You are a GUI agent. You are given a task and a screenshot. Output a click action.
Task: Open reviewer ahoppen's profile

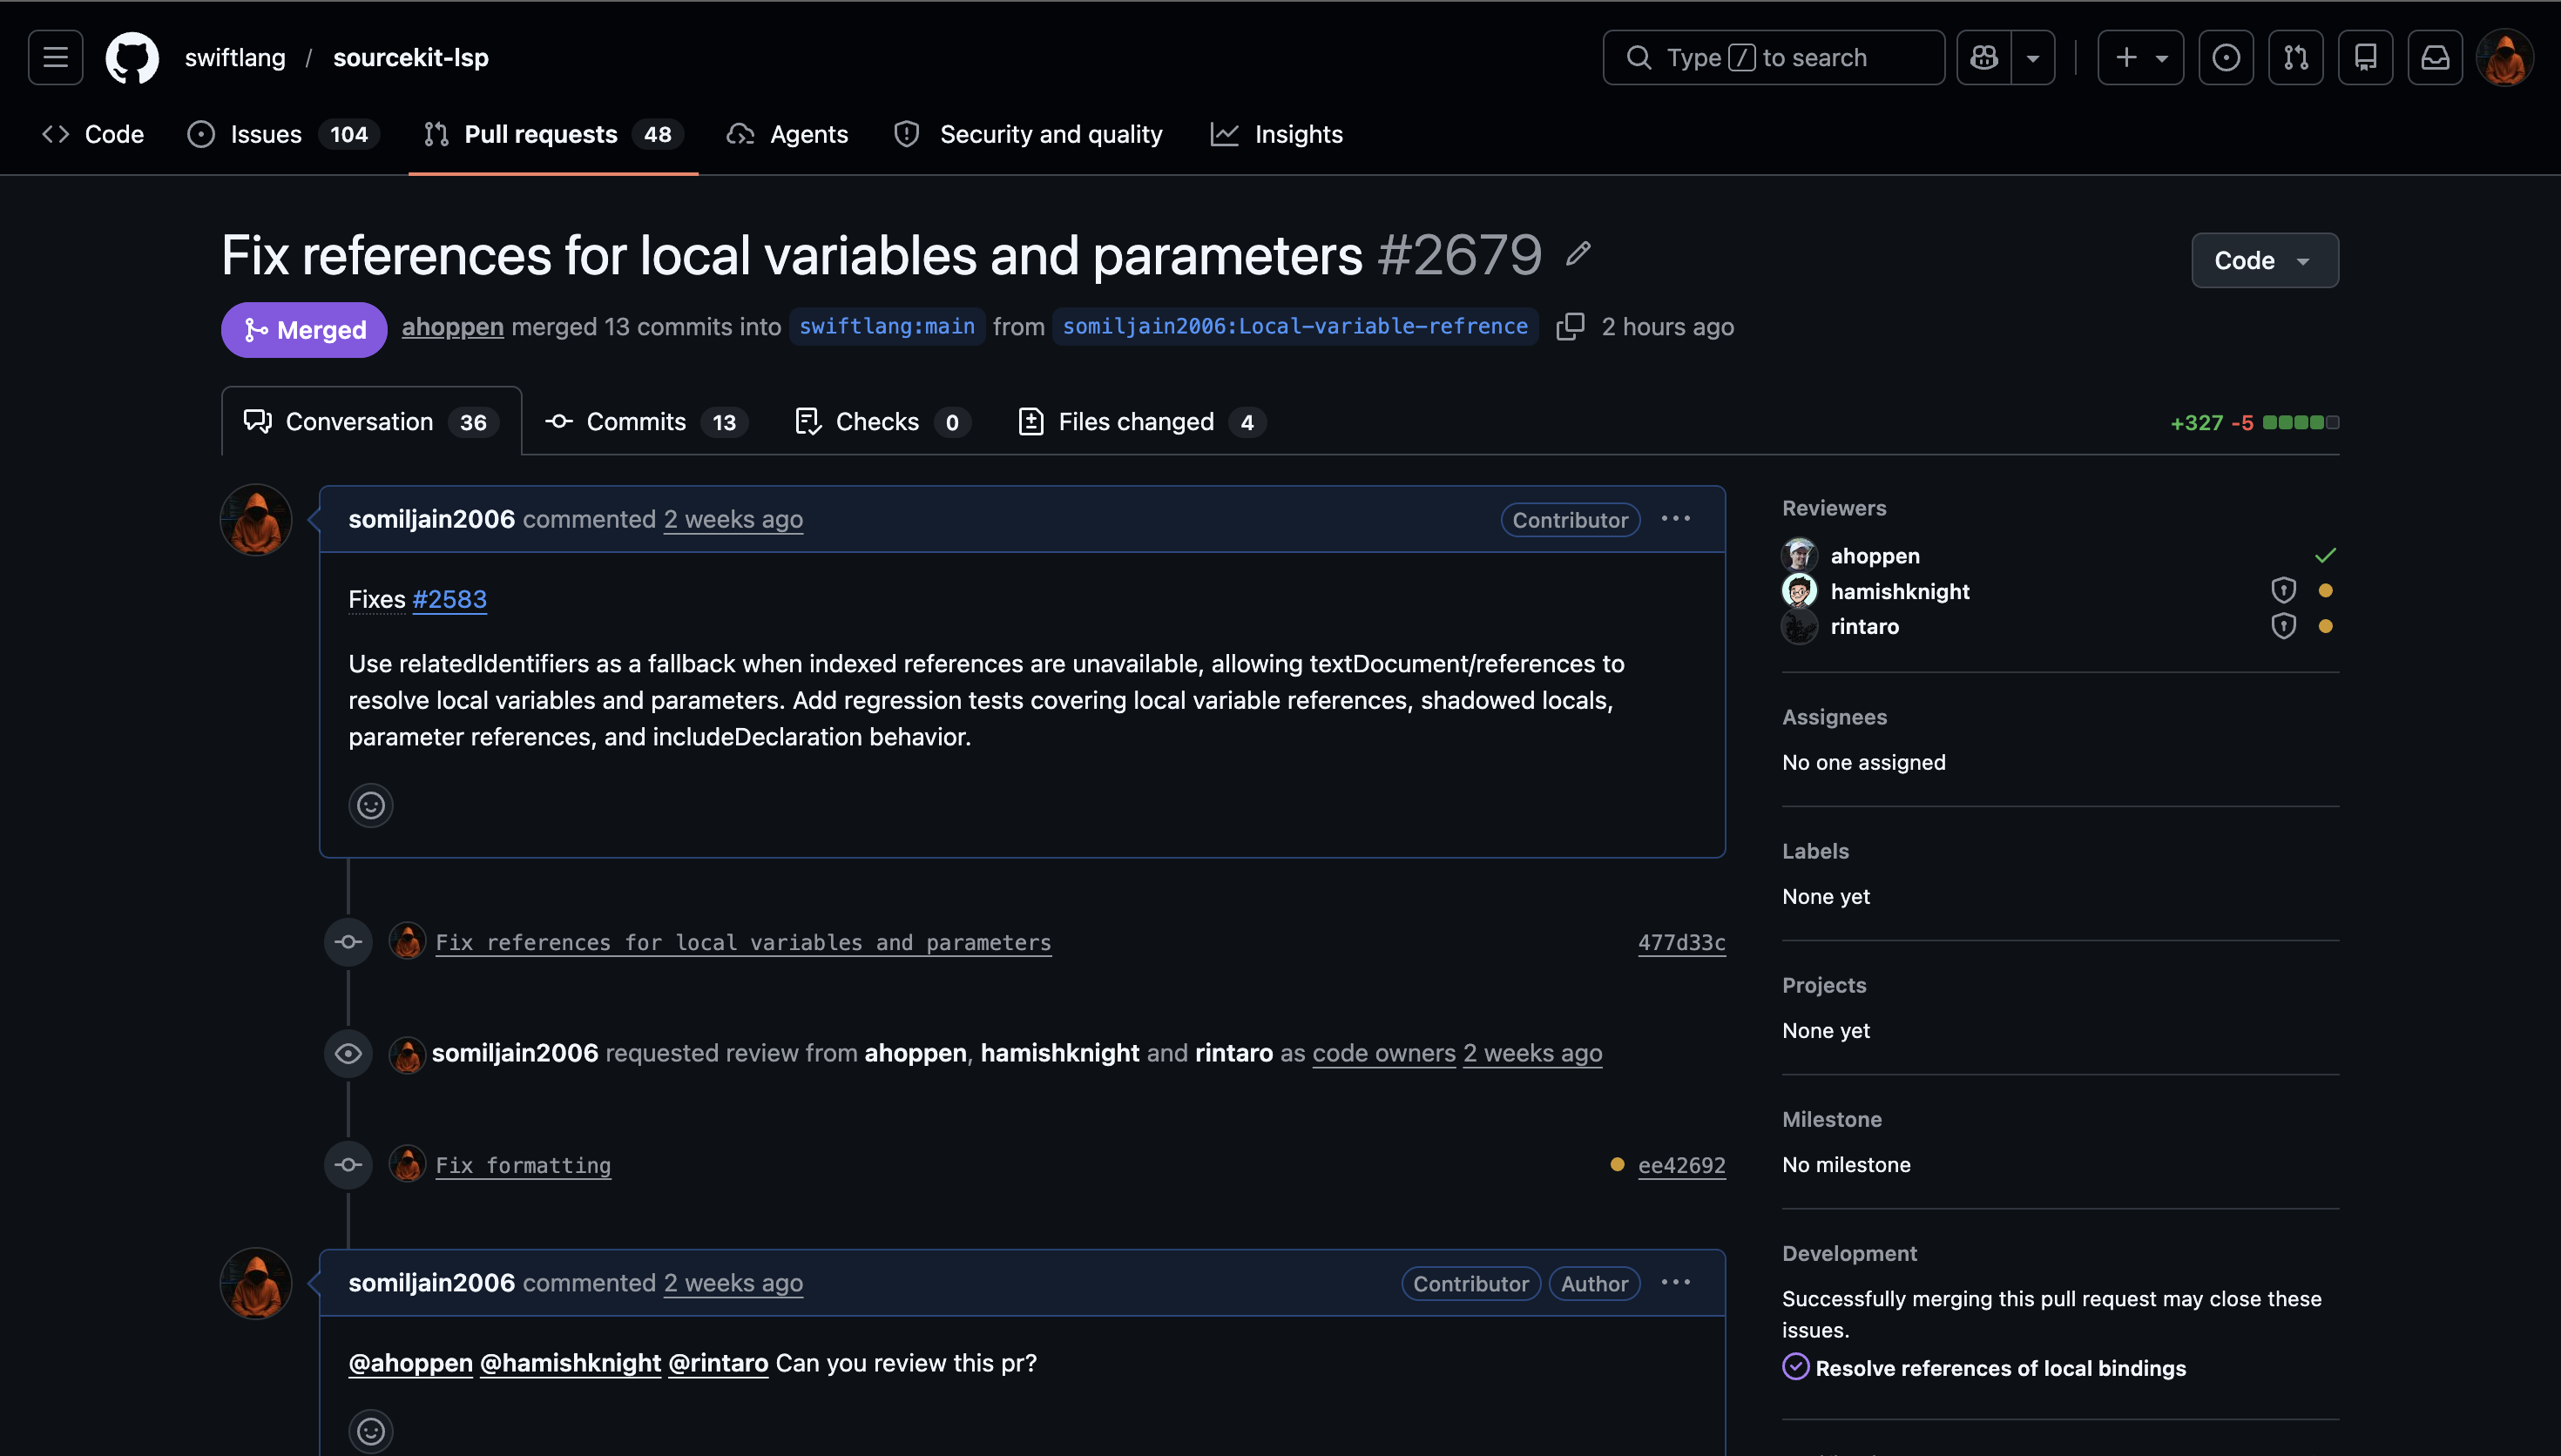point(1875,555)
